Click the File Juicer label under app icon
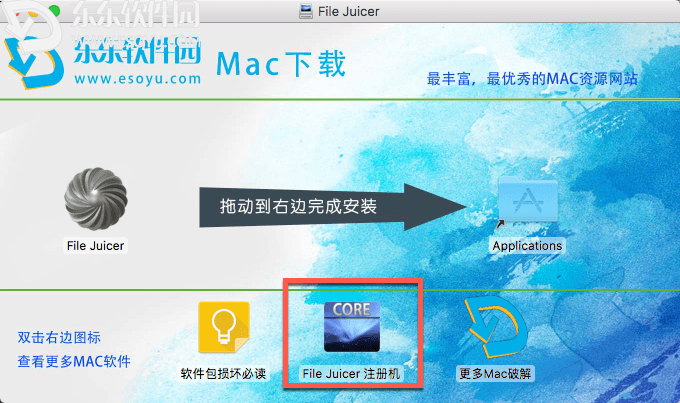Screen dimensions: 680x403 click(x=95, y=246)
